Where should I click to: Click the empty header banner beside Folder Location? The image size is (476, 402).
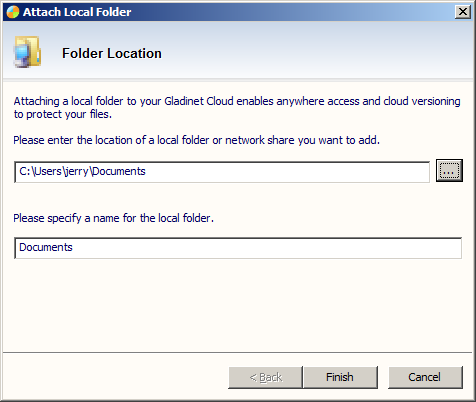pos(317,52)
